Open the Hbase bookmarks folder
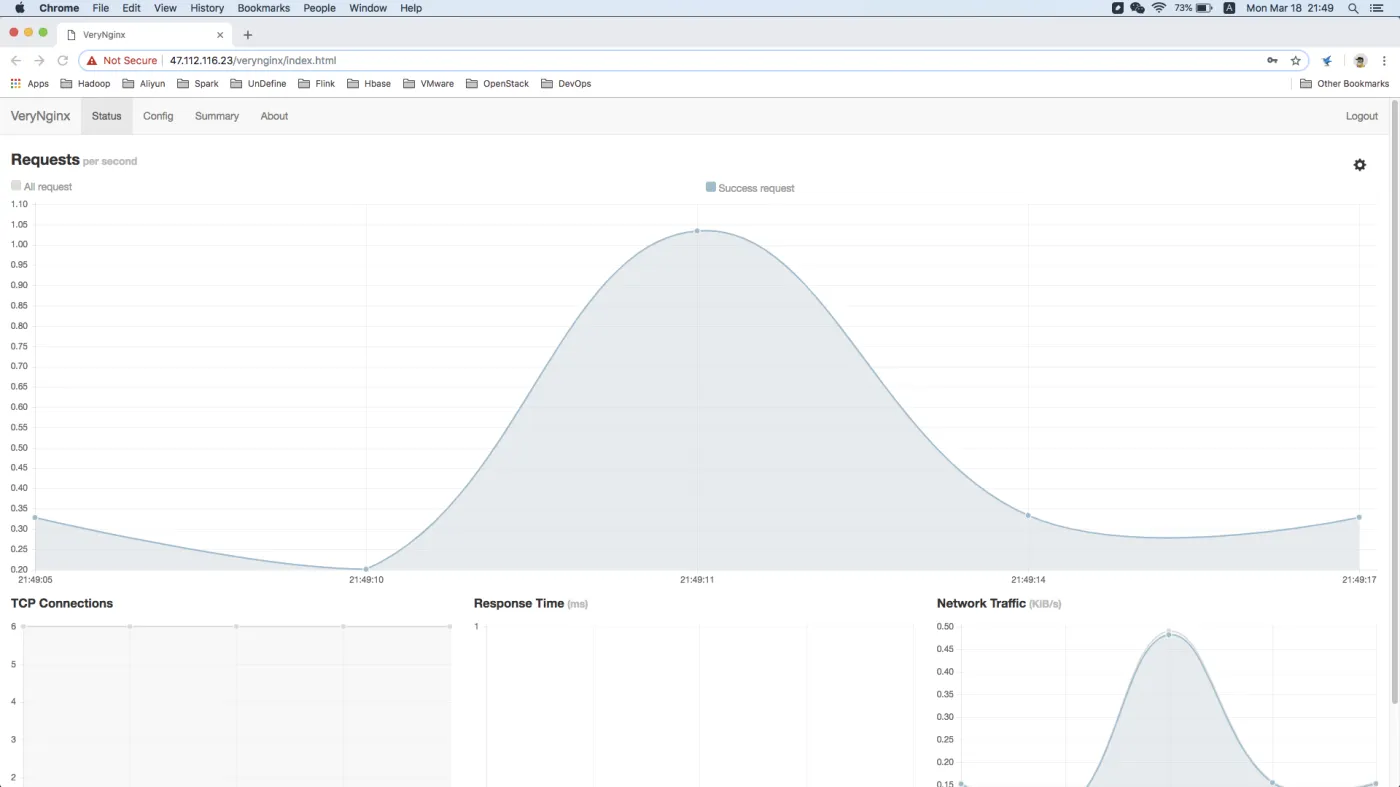The image size is (1400, 787). pyautogui.click(x=369, y=84)
